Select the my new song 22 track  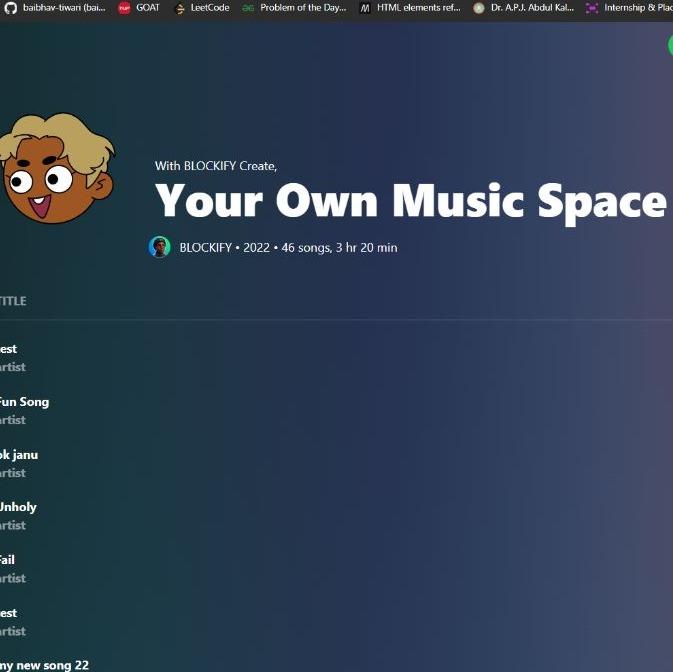point(45,665)
